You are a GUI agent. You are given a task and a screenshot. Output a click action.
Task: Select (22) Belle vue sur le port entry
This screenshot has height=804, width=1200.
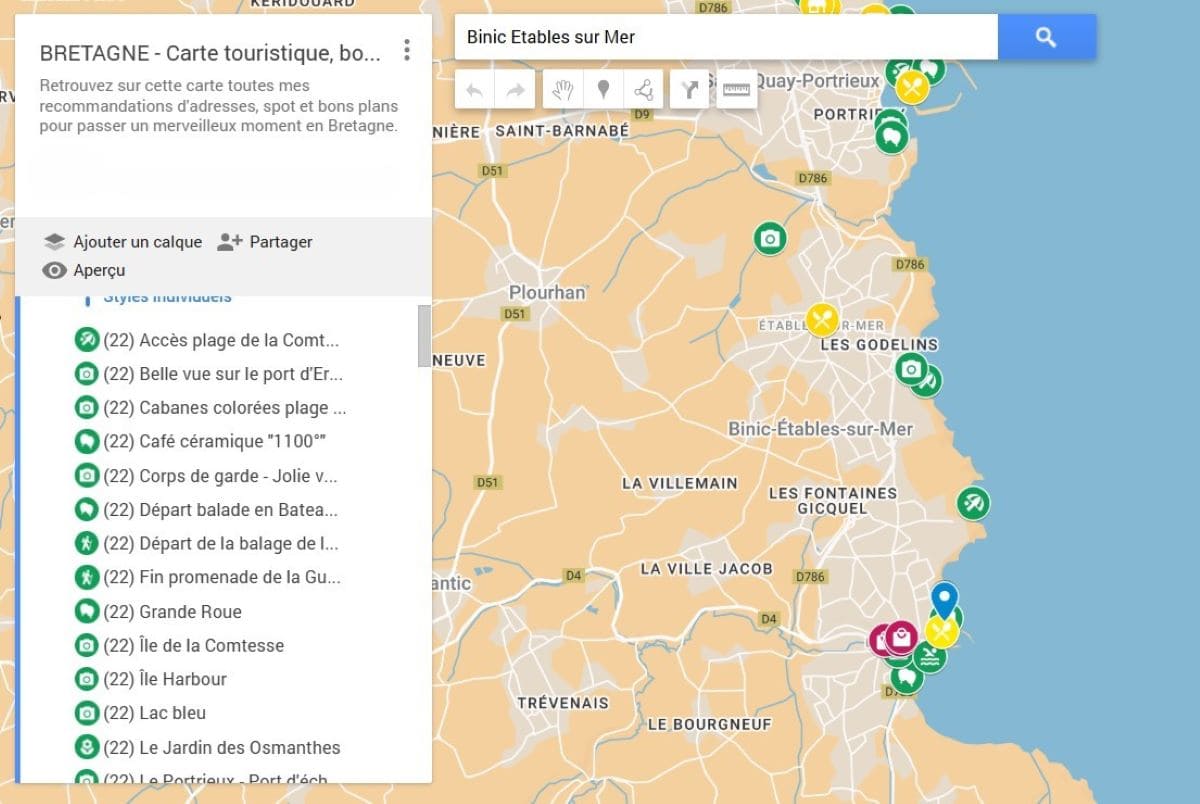(208, 374)
